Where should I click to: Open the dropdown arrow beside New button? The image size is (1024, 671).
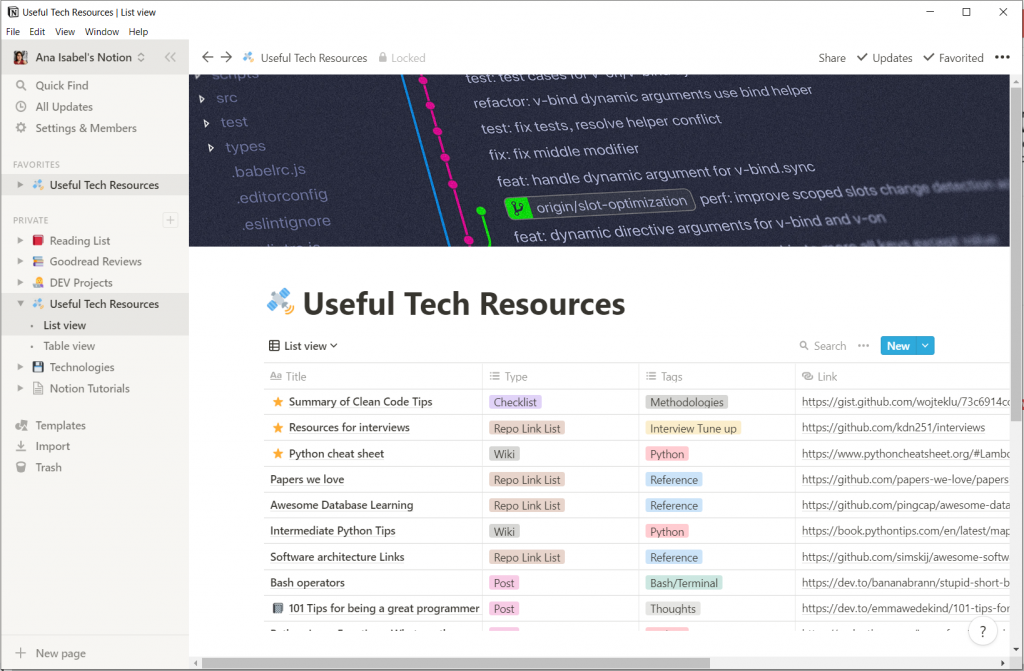(925, 346)
